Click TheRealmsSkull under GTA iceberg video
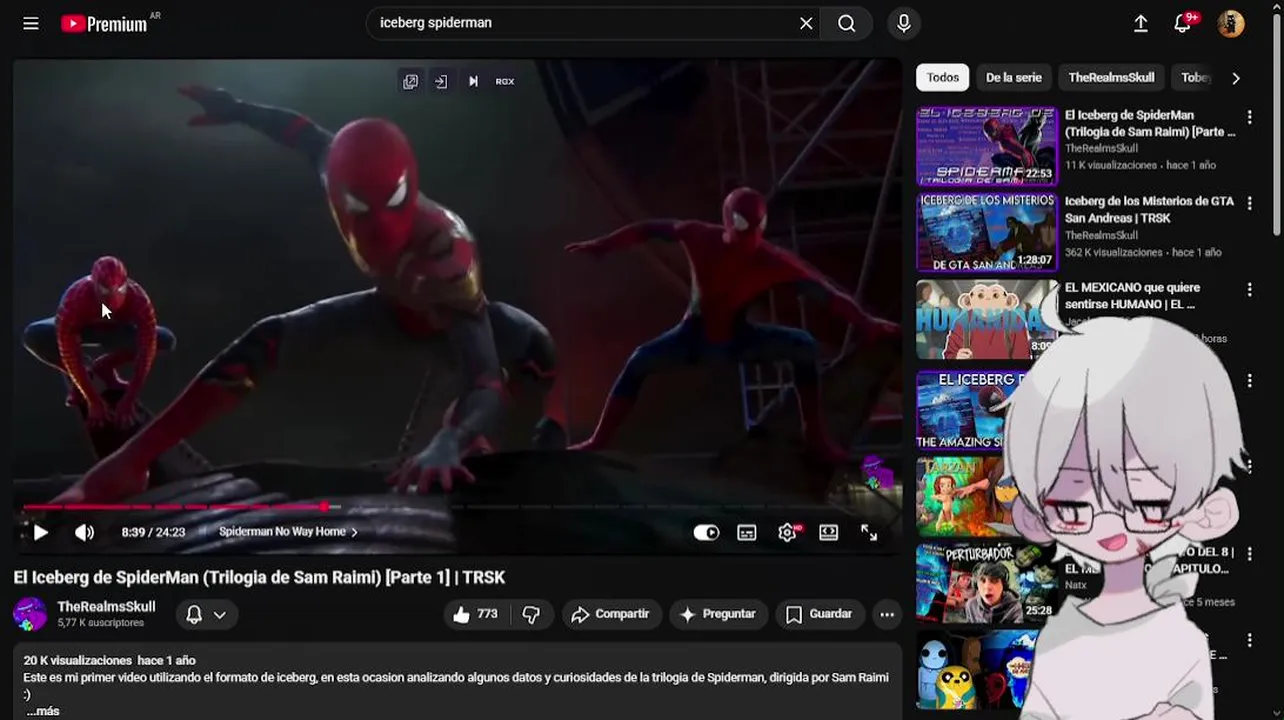 point(1101,236)
